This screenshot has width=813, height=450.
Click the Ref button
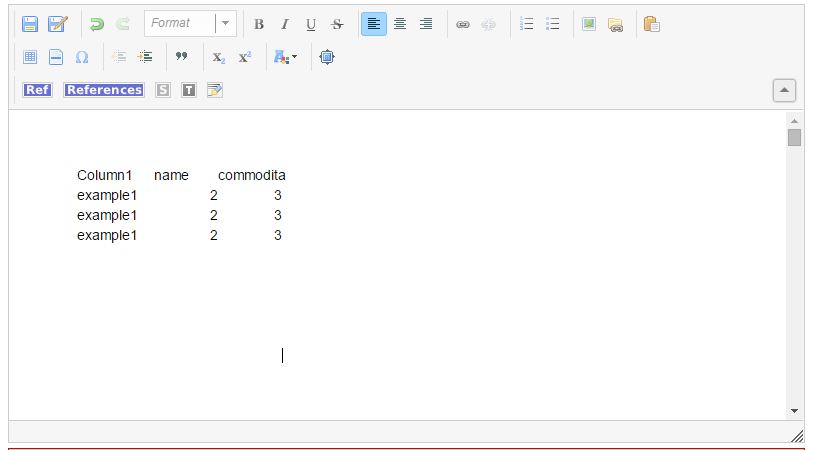(x=37, y=90)
